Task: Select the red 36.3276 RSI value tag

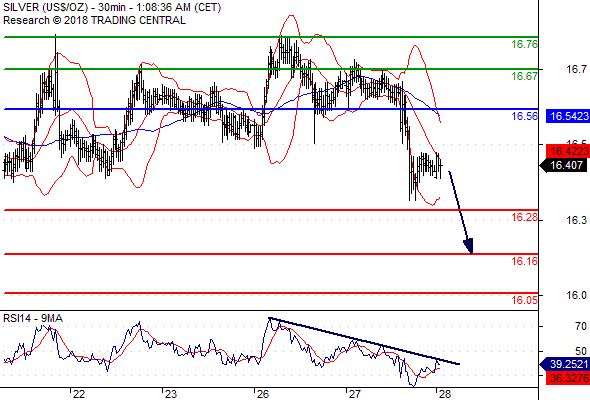Action: click(x=567, y=378)
